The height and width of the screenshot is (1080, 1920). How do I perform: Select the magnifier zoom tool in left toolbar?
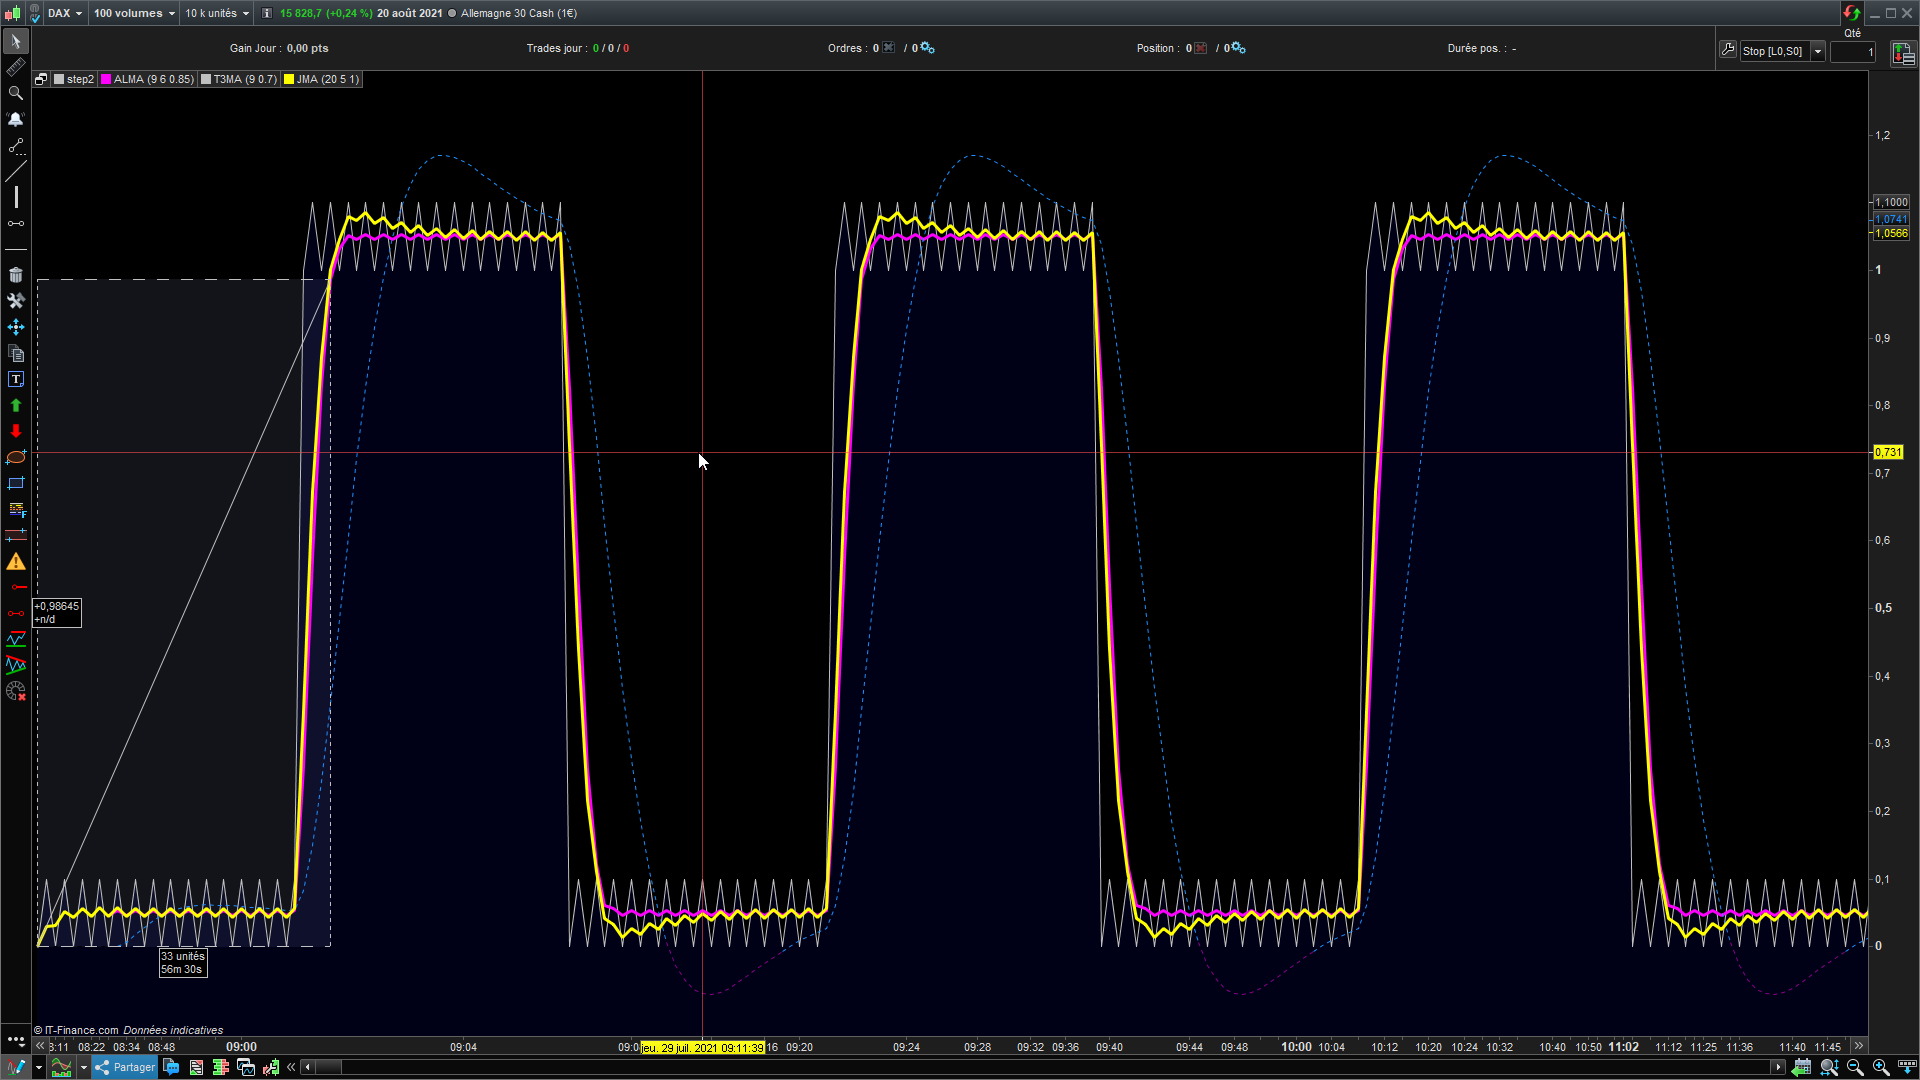15,93
